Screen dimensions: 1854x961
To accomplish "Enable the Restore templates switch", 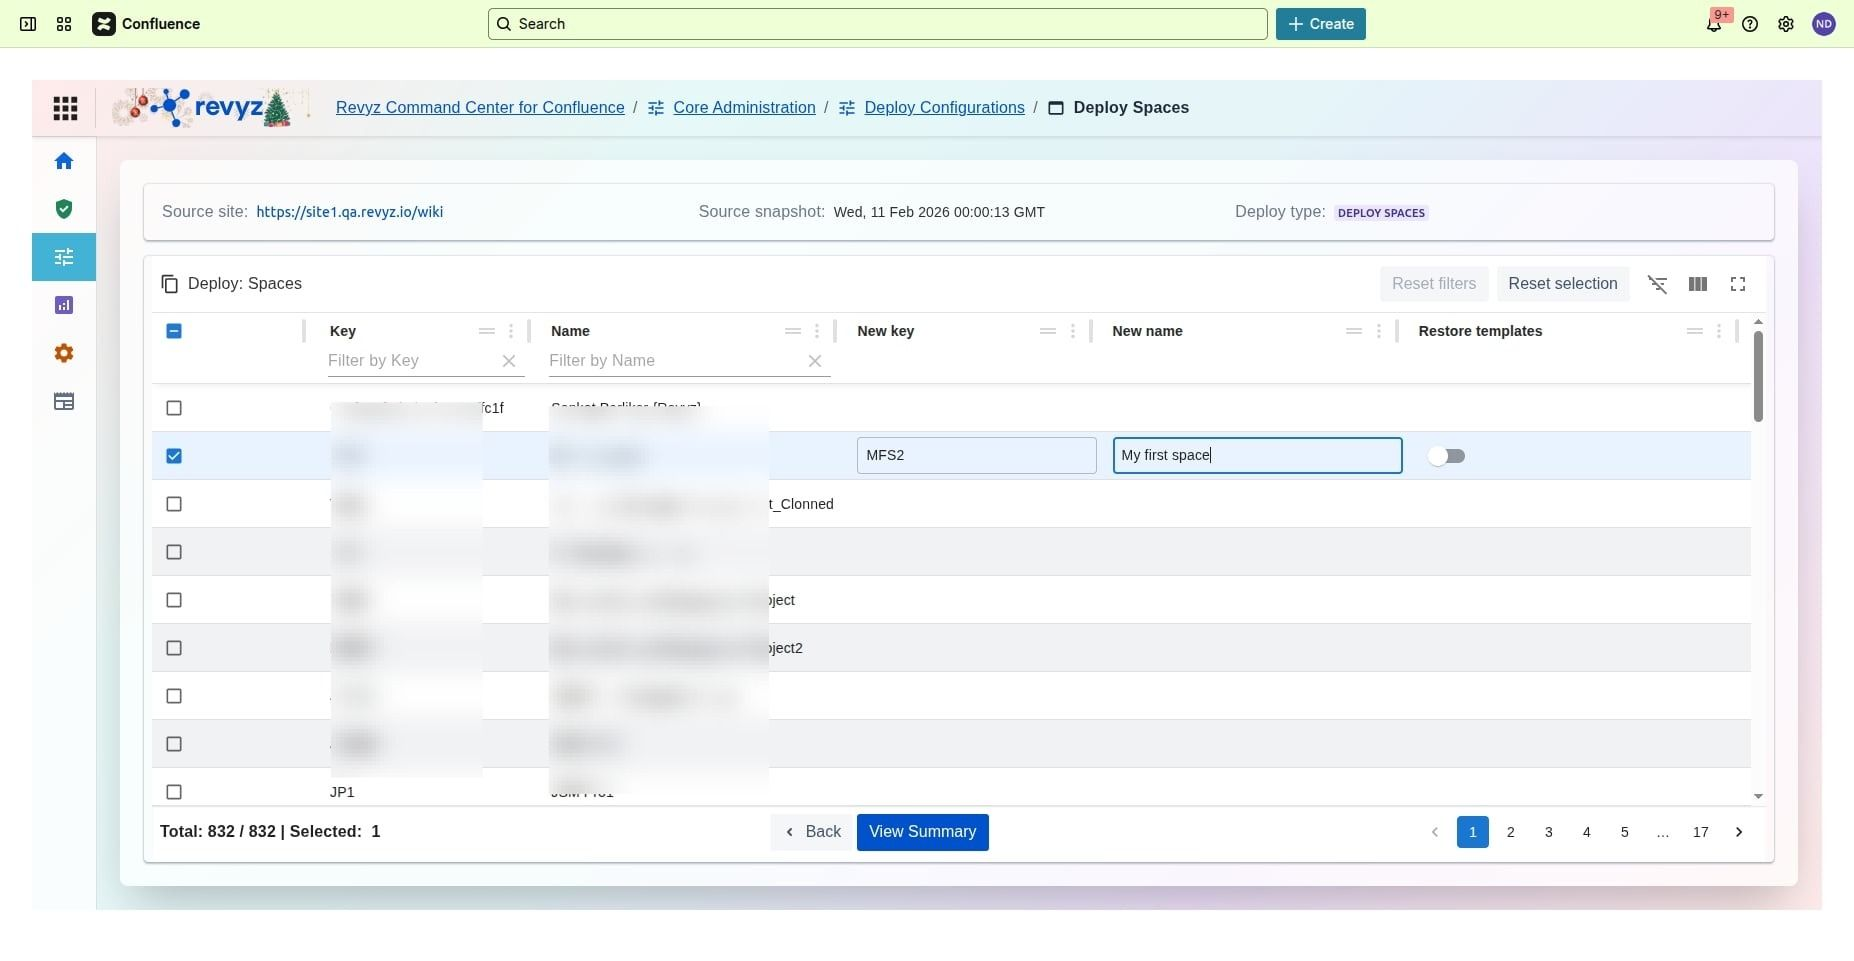I will click(1446, 456).
